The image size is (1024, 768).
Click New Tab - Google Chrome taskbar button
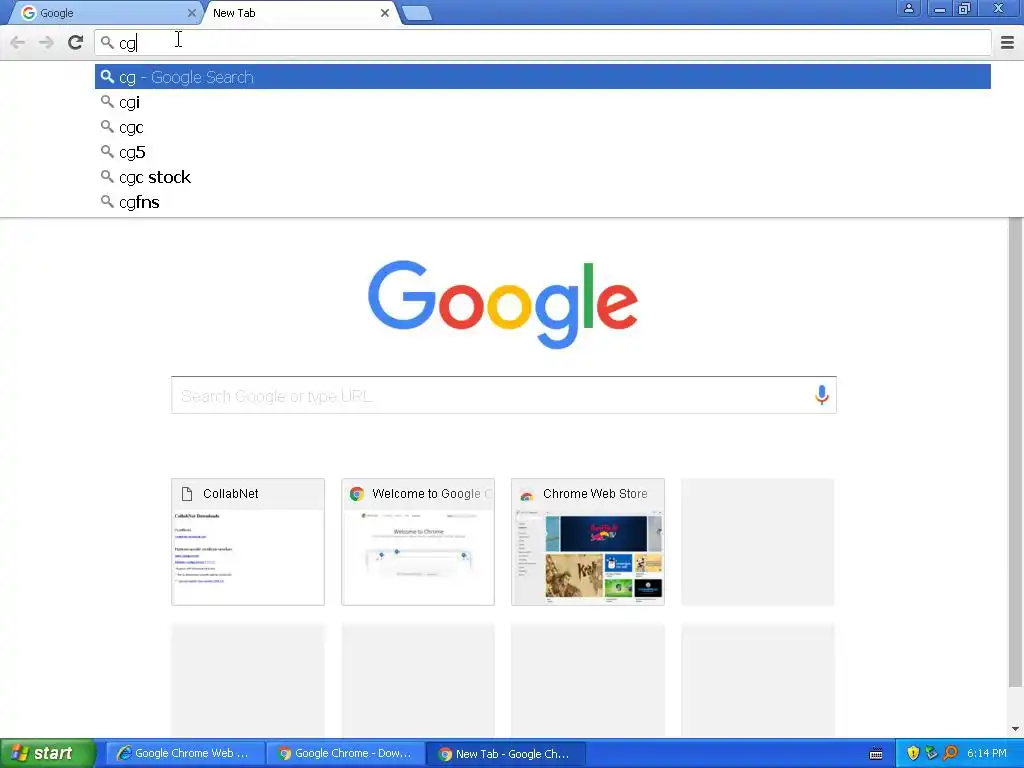(x=505, y=754)
